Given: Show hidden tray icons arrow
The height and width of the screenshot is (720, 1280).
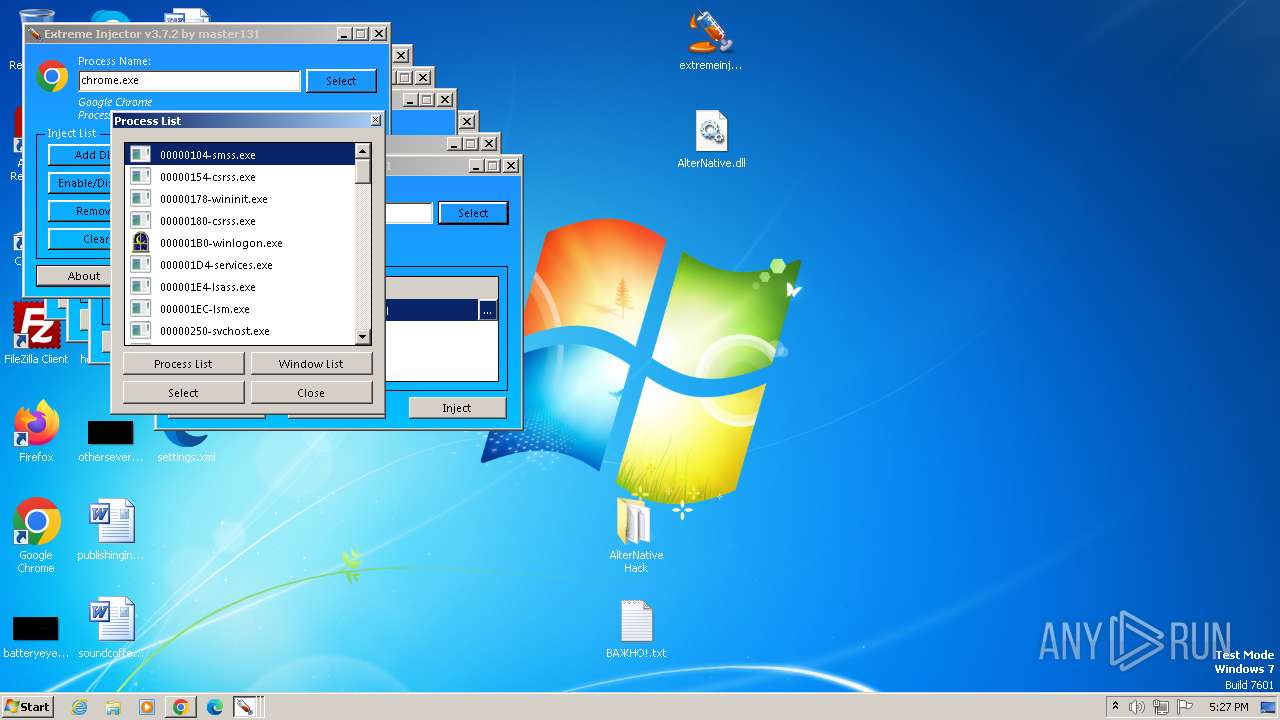Looking at the screenshot, I should 1115,707.
